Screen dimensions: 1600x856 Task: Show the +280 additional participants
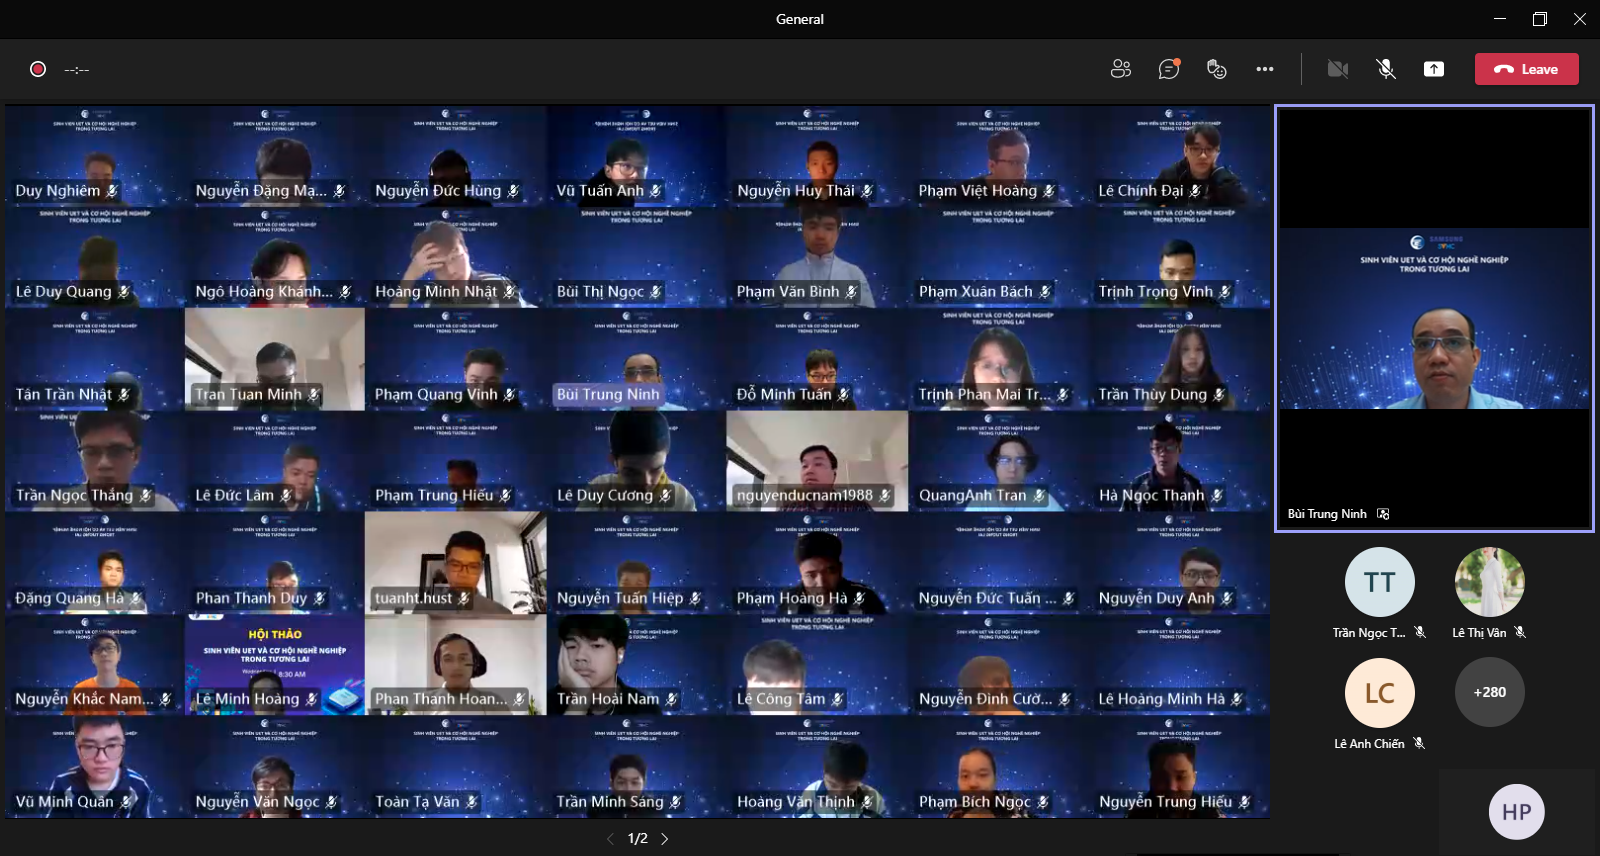click(1489, 692)
